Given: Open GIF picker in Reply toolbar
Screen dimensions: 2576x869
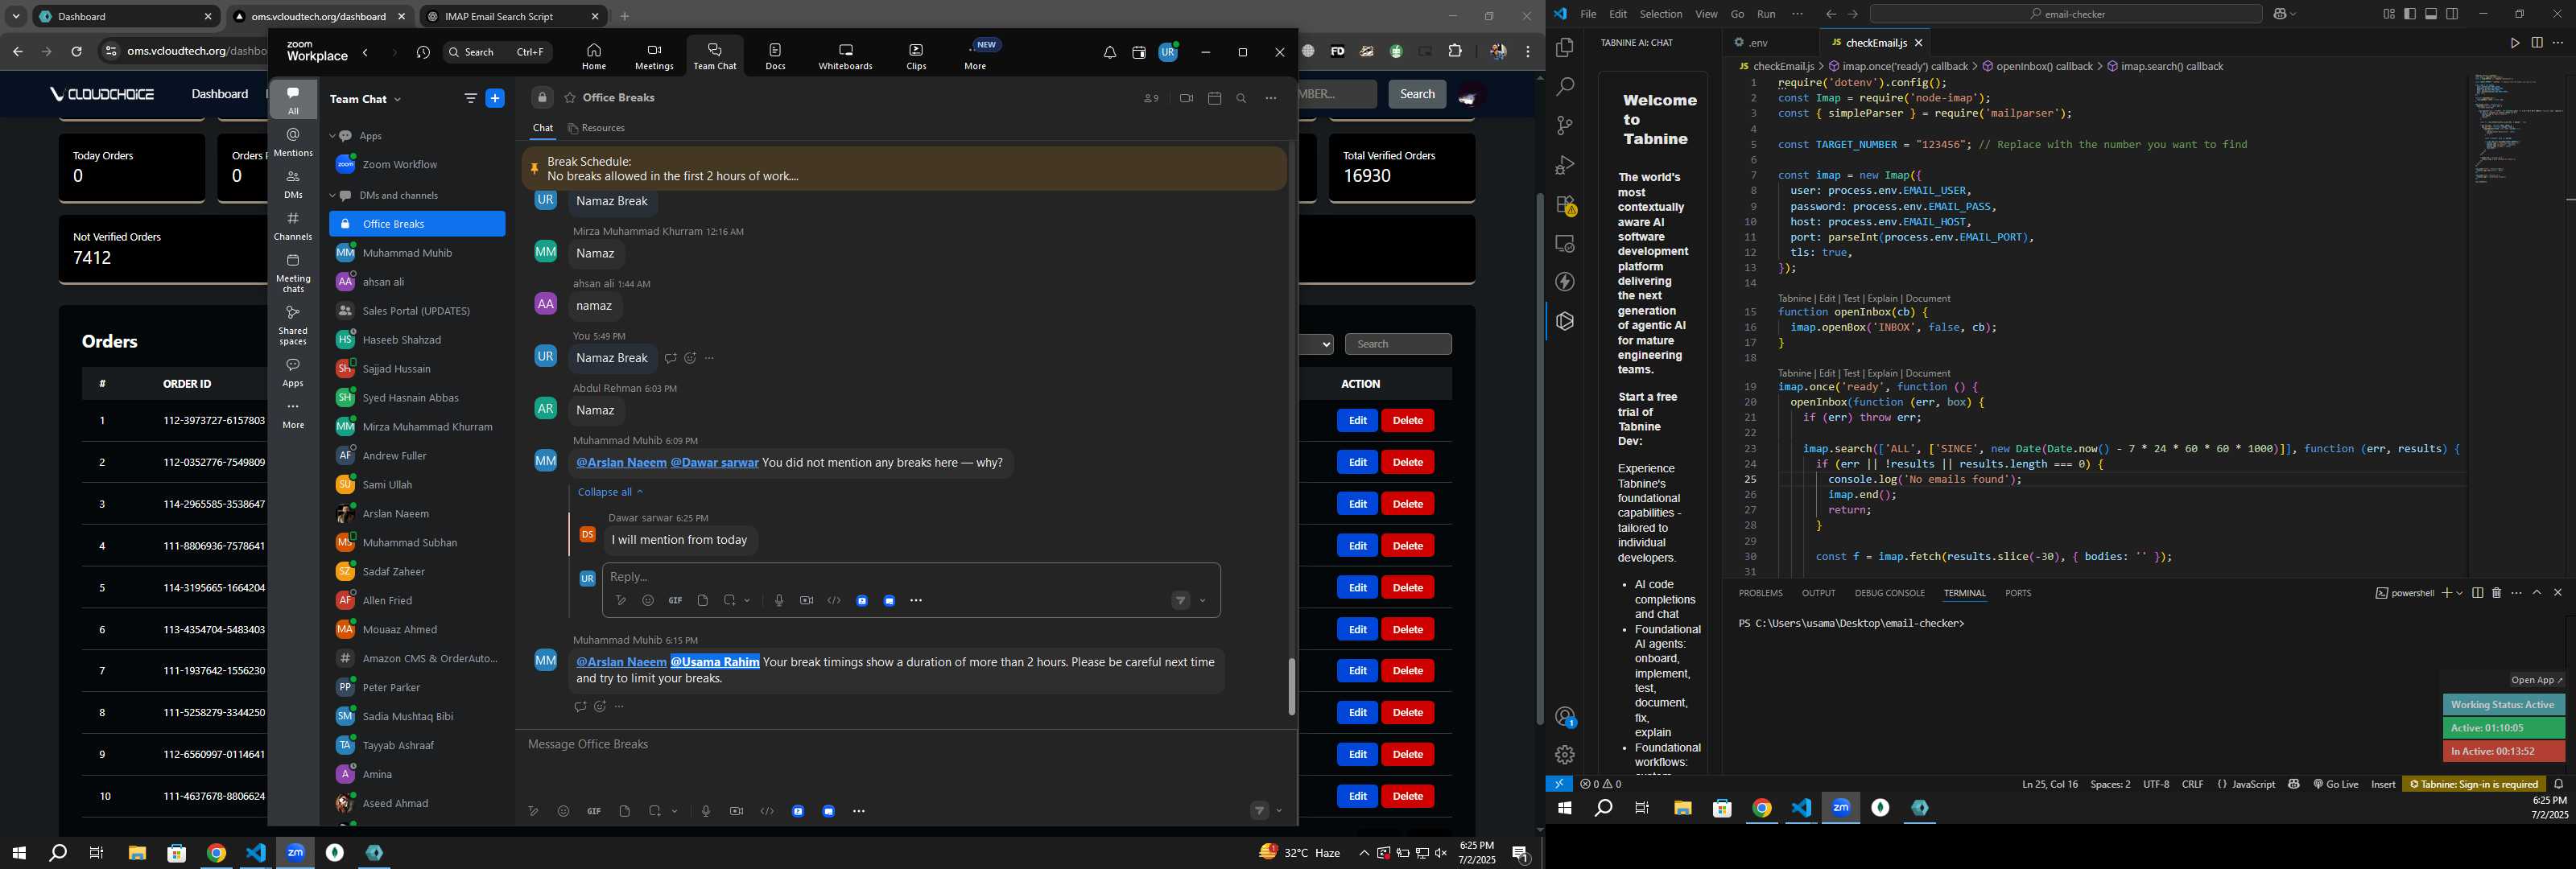Looking at the screenshot, I should click(x=675, y=600).
